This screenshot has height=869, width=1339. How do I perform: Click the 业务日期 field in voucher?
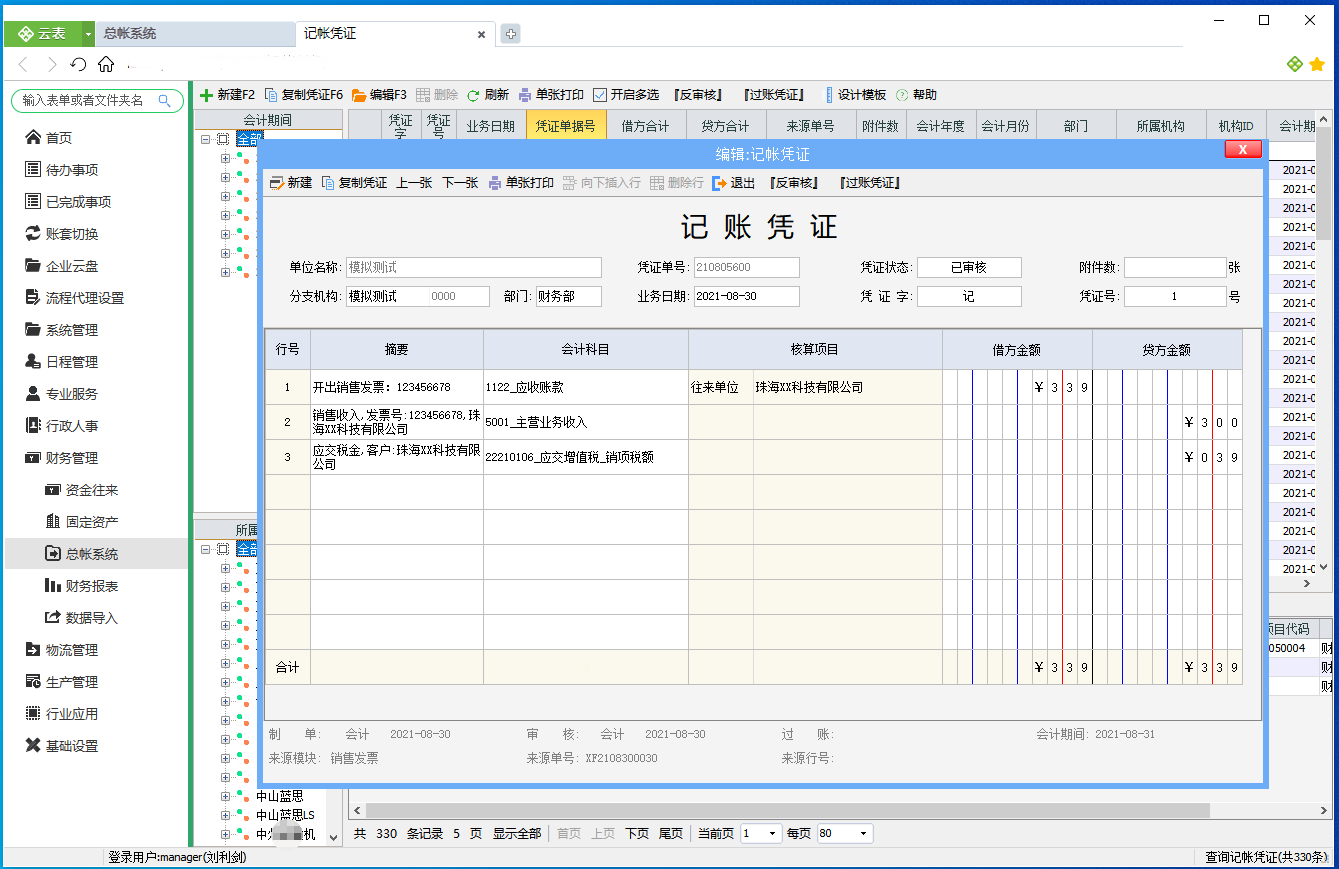tap(746, 296)
